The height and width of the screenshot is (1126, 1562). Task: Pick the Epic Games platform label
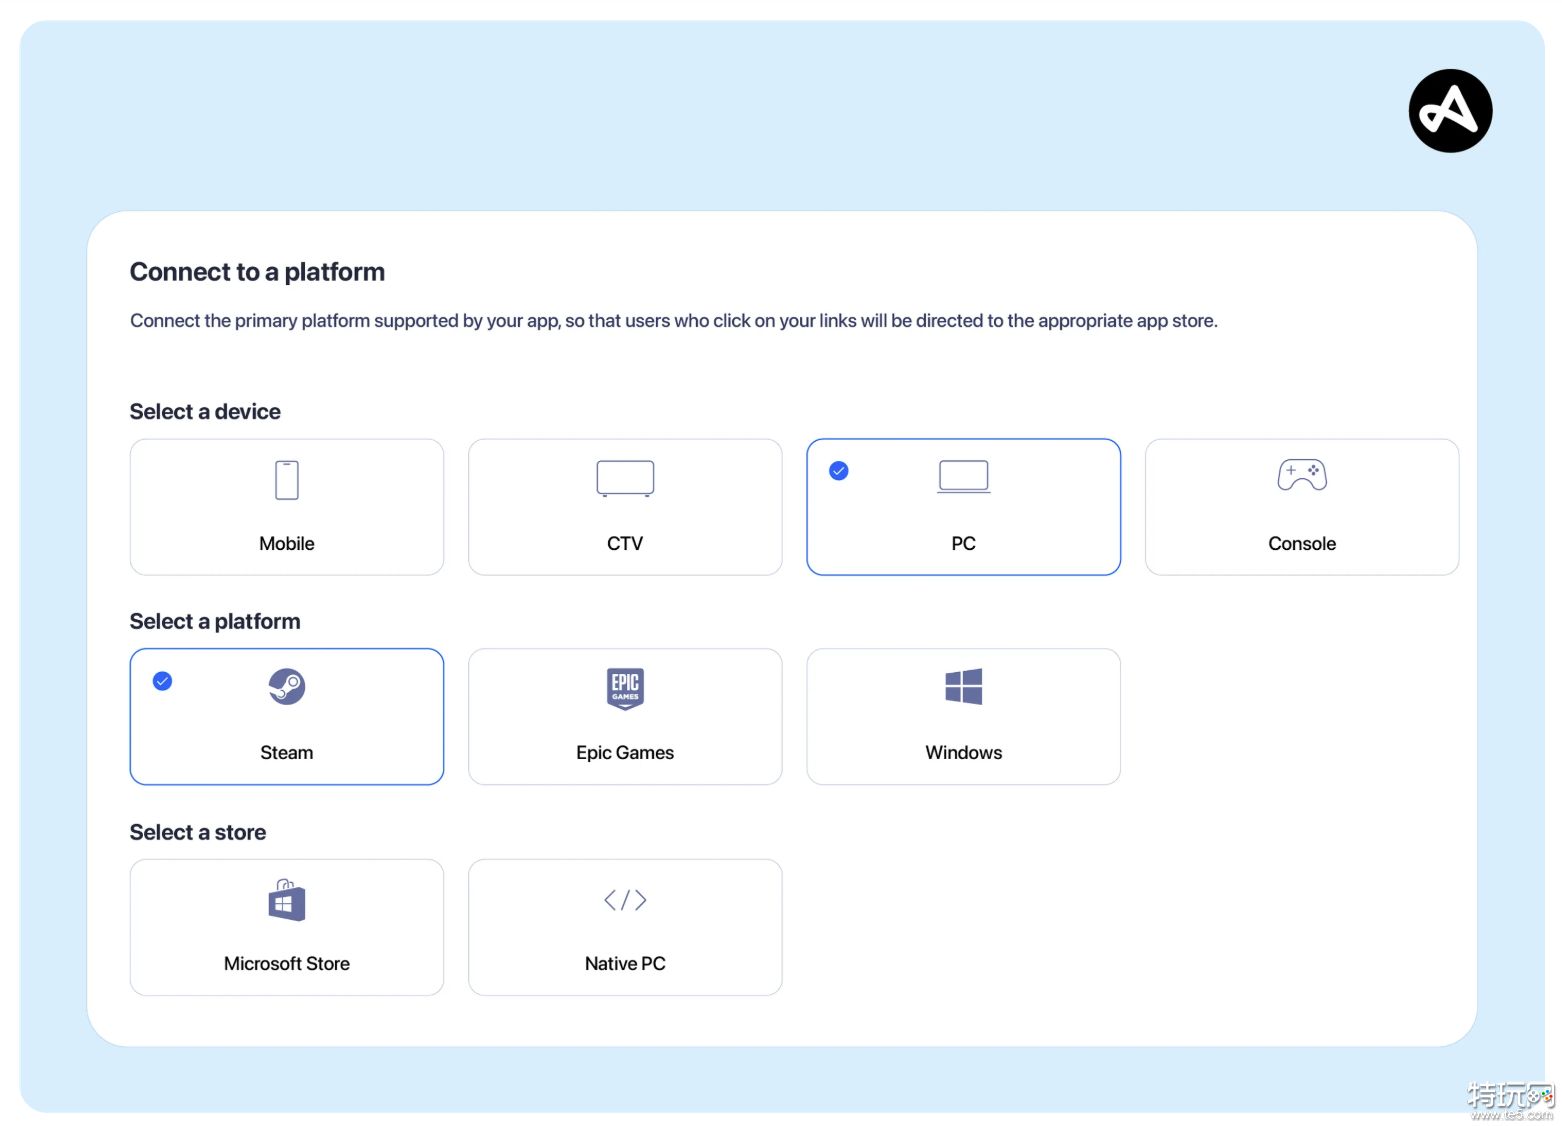(x=625, y=753)
